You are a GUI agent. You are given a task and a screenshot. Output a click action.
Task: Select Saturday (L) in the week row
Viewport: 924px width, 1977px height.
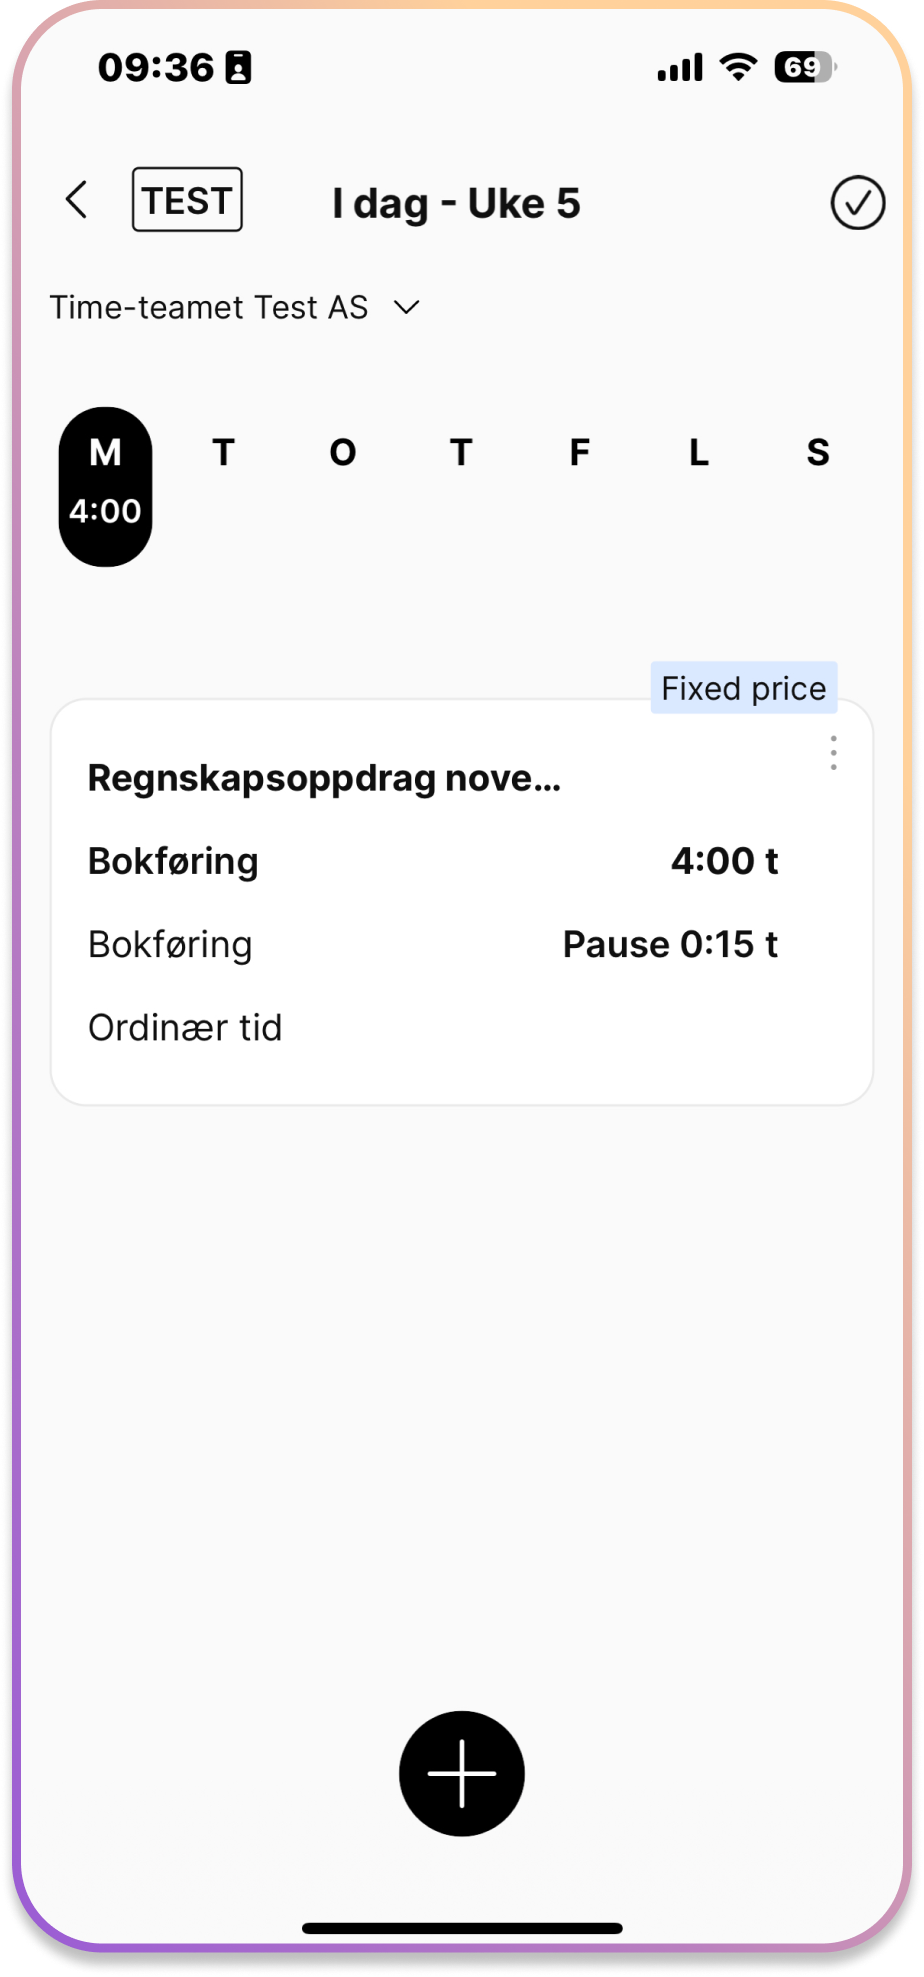(699, 453)
